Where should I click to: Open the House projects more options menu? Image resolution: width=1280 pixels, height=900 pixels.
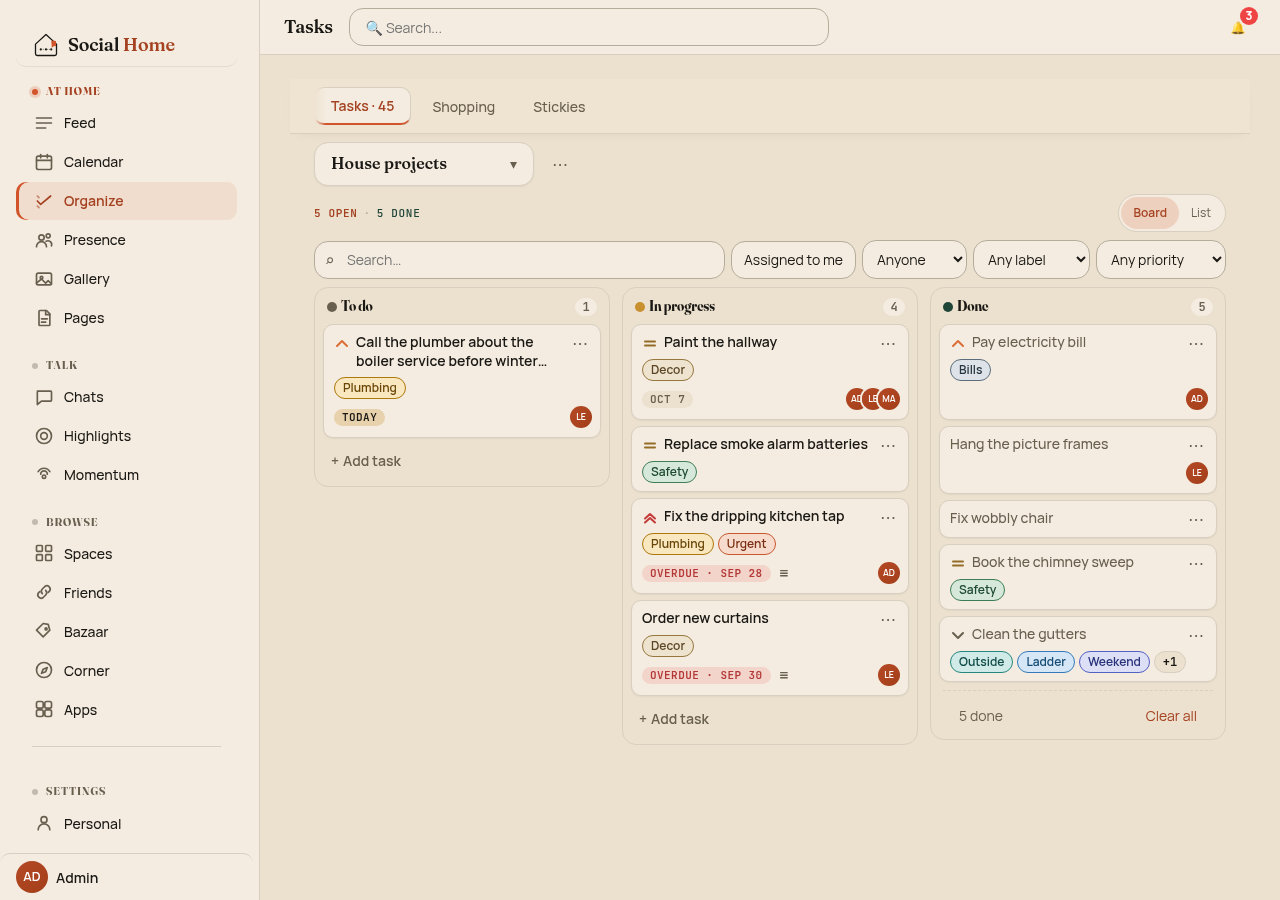[x=560, y=164]
